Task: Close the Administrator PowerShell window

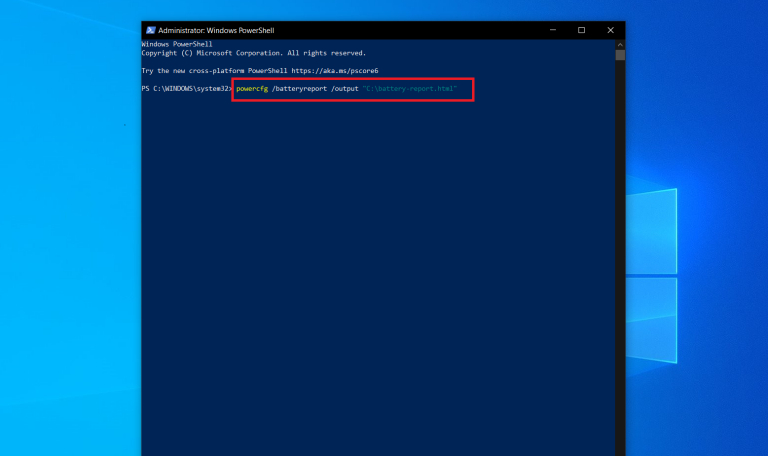Action: (610, 30)
